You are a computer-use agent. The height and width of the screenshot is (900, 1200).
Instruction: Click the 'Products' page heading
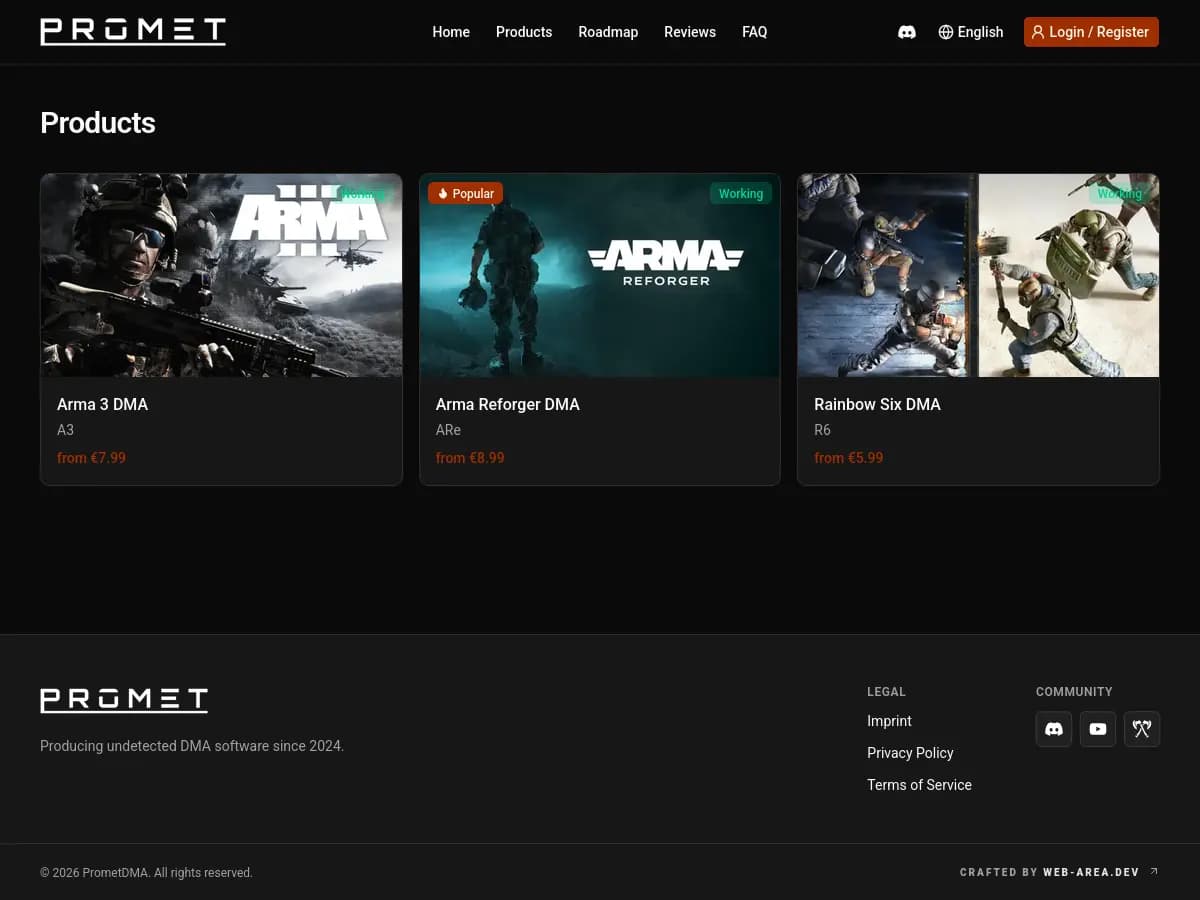[98, 123]
